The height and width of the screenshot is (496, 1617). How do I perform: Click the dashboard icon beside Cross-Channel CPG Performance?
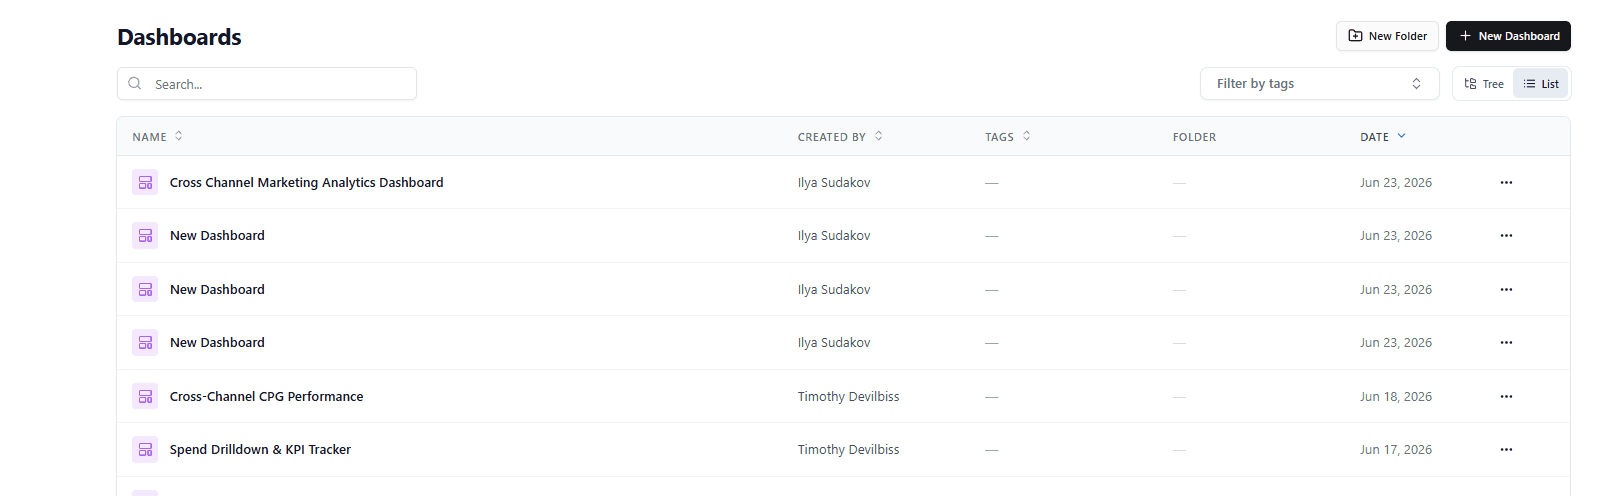145,396
